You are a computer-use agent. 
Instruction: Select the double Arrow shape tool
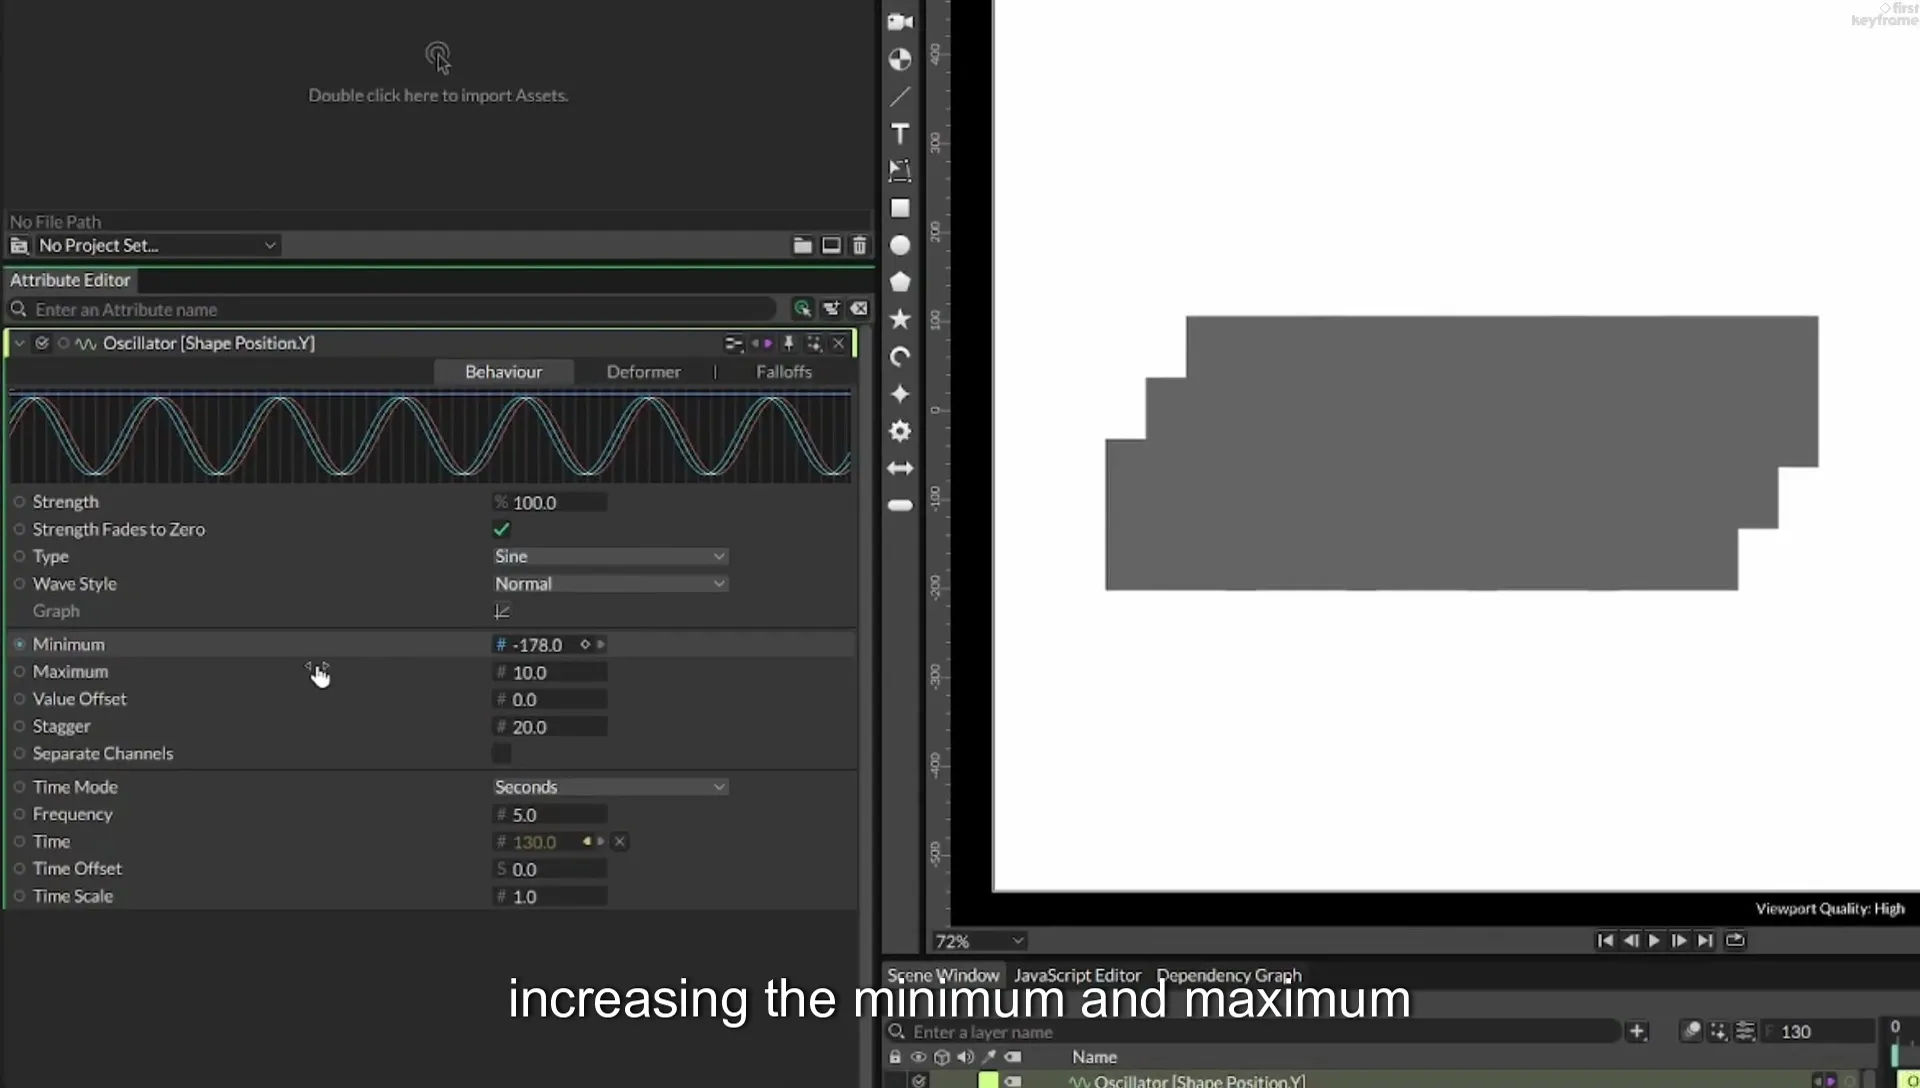click(x=900, y=468)
